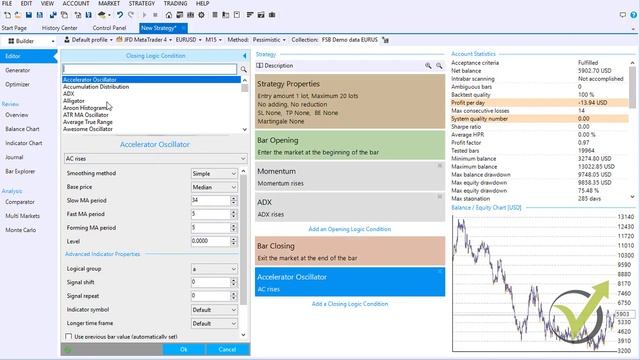Click the settings gear icon in toolbar
The height and width of the screenshot is (360, 640).
coord(201,15)
